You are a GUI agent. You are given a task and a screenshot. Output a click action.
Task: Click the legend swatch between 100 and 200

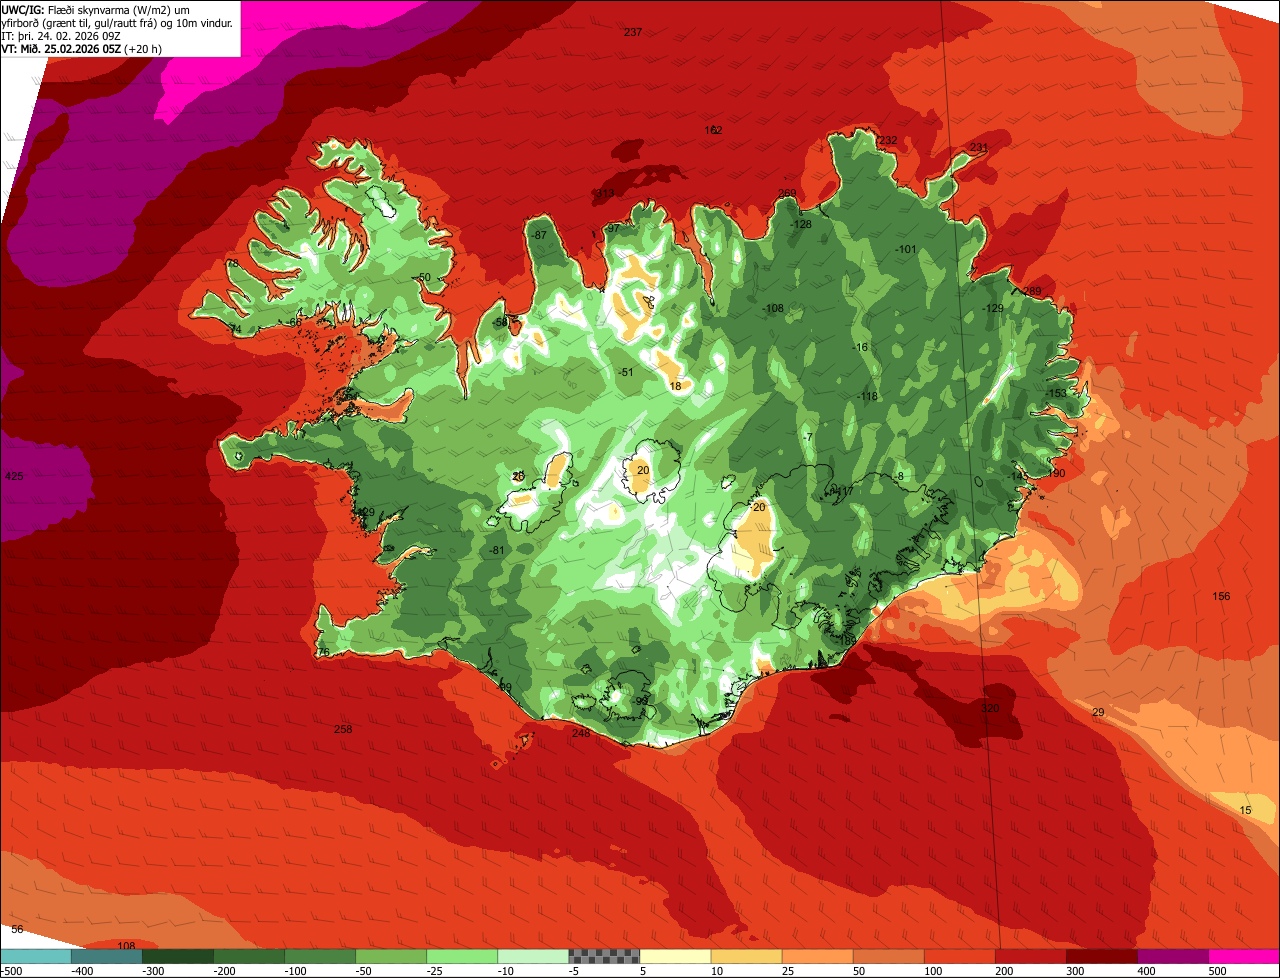pyautogui.click(x=959, y=956)
